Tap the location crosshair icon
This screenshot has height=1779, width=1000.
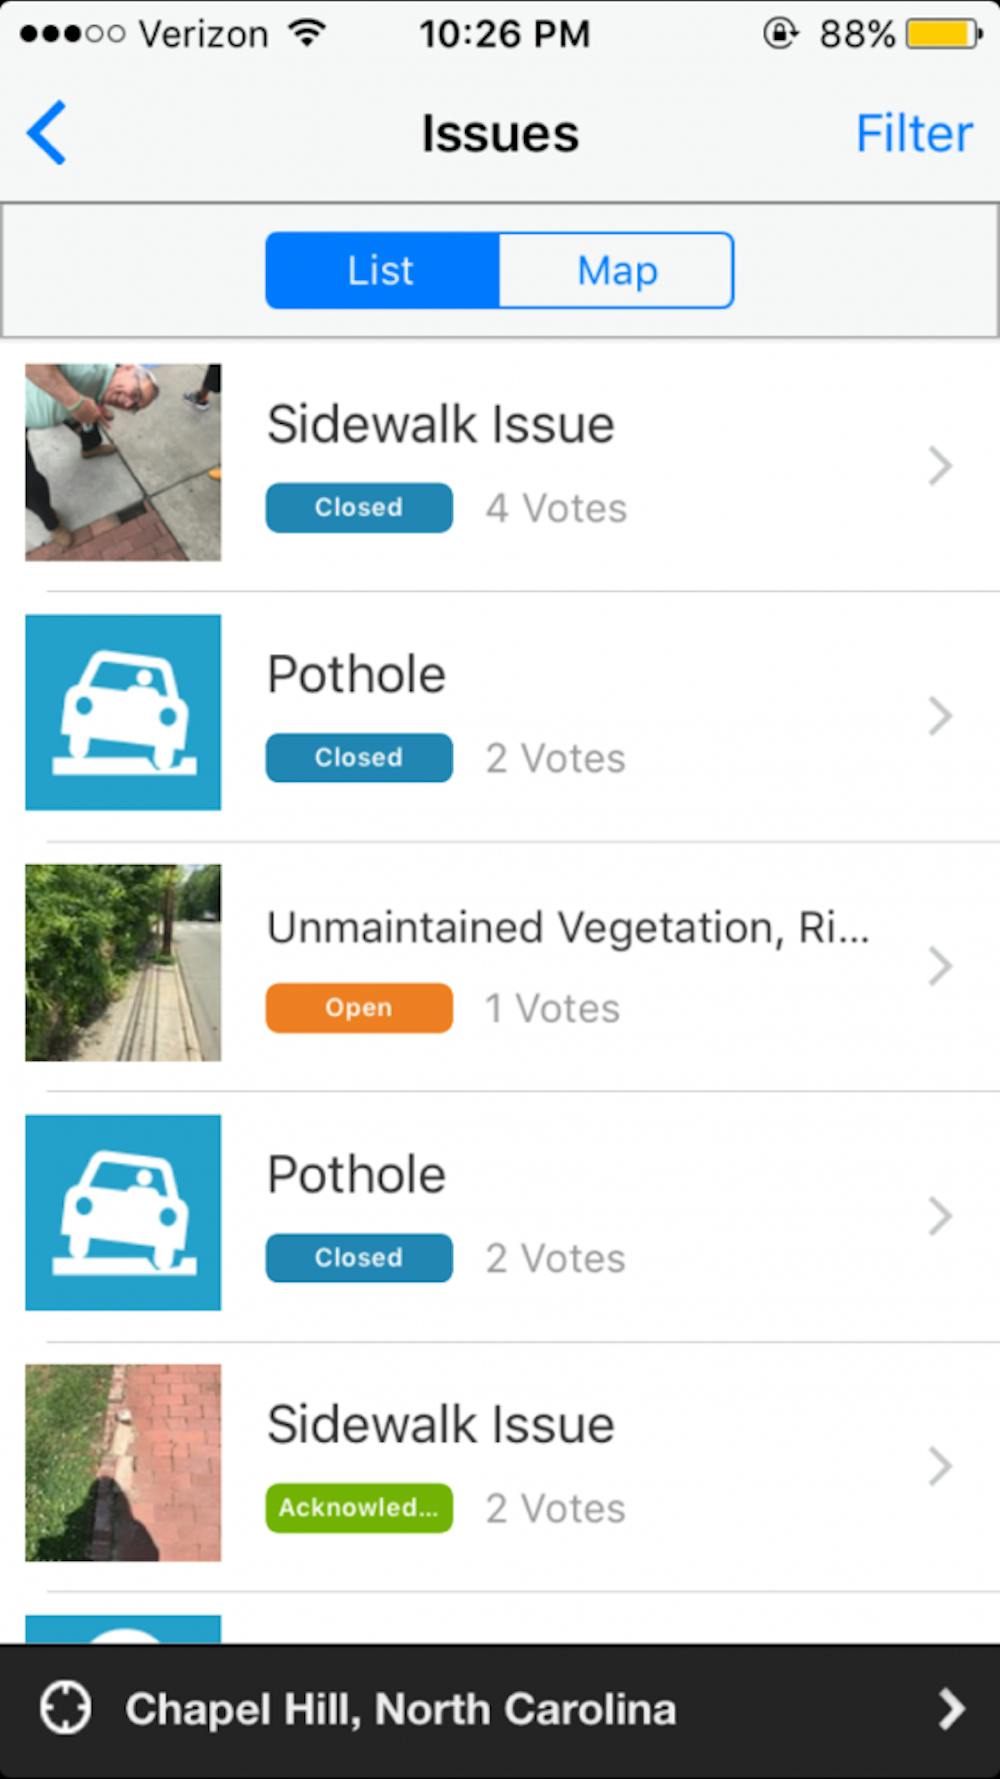tap(66, 1707)
